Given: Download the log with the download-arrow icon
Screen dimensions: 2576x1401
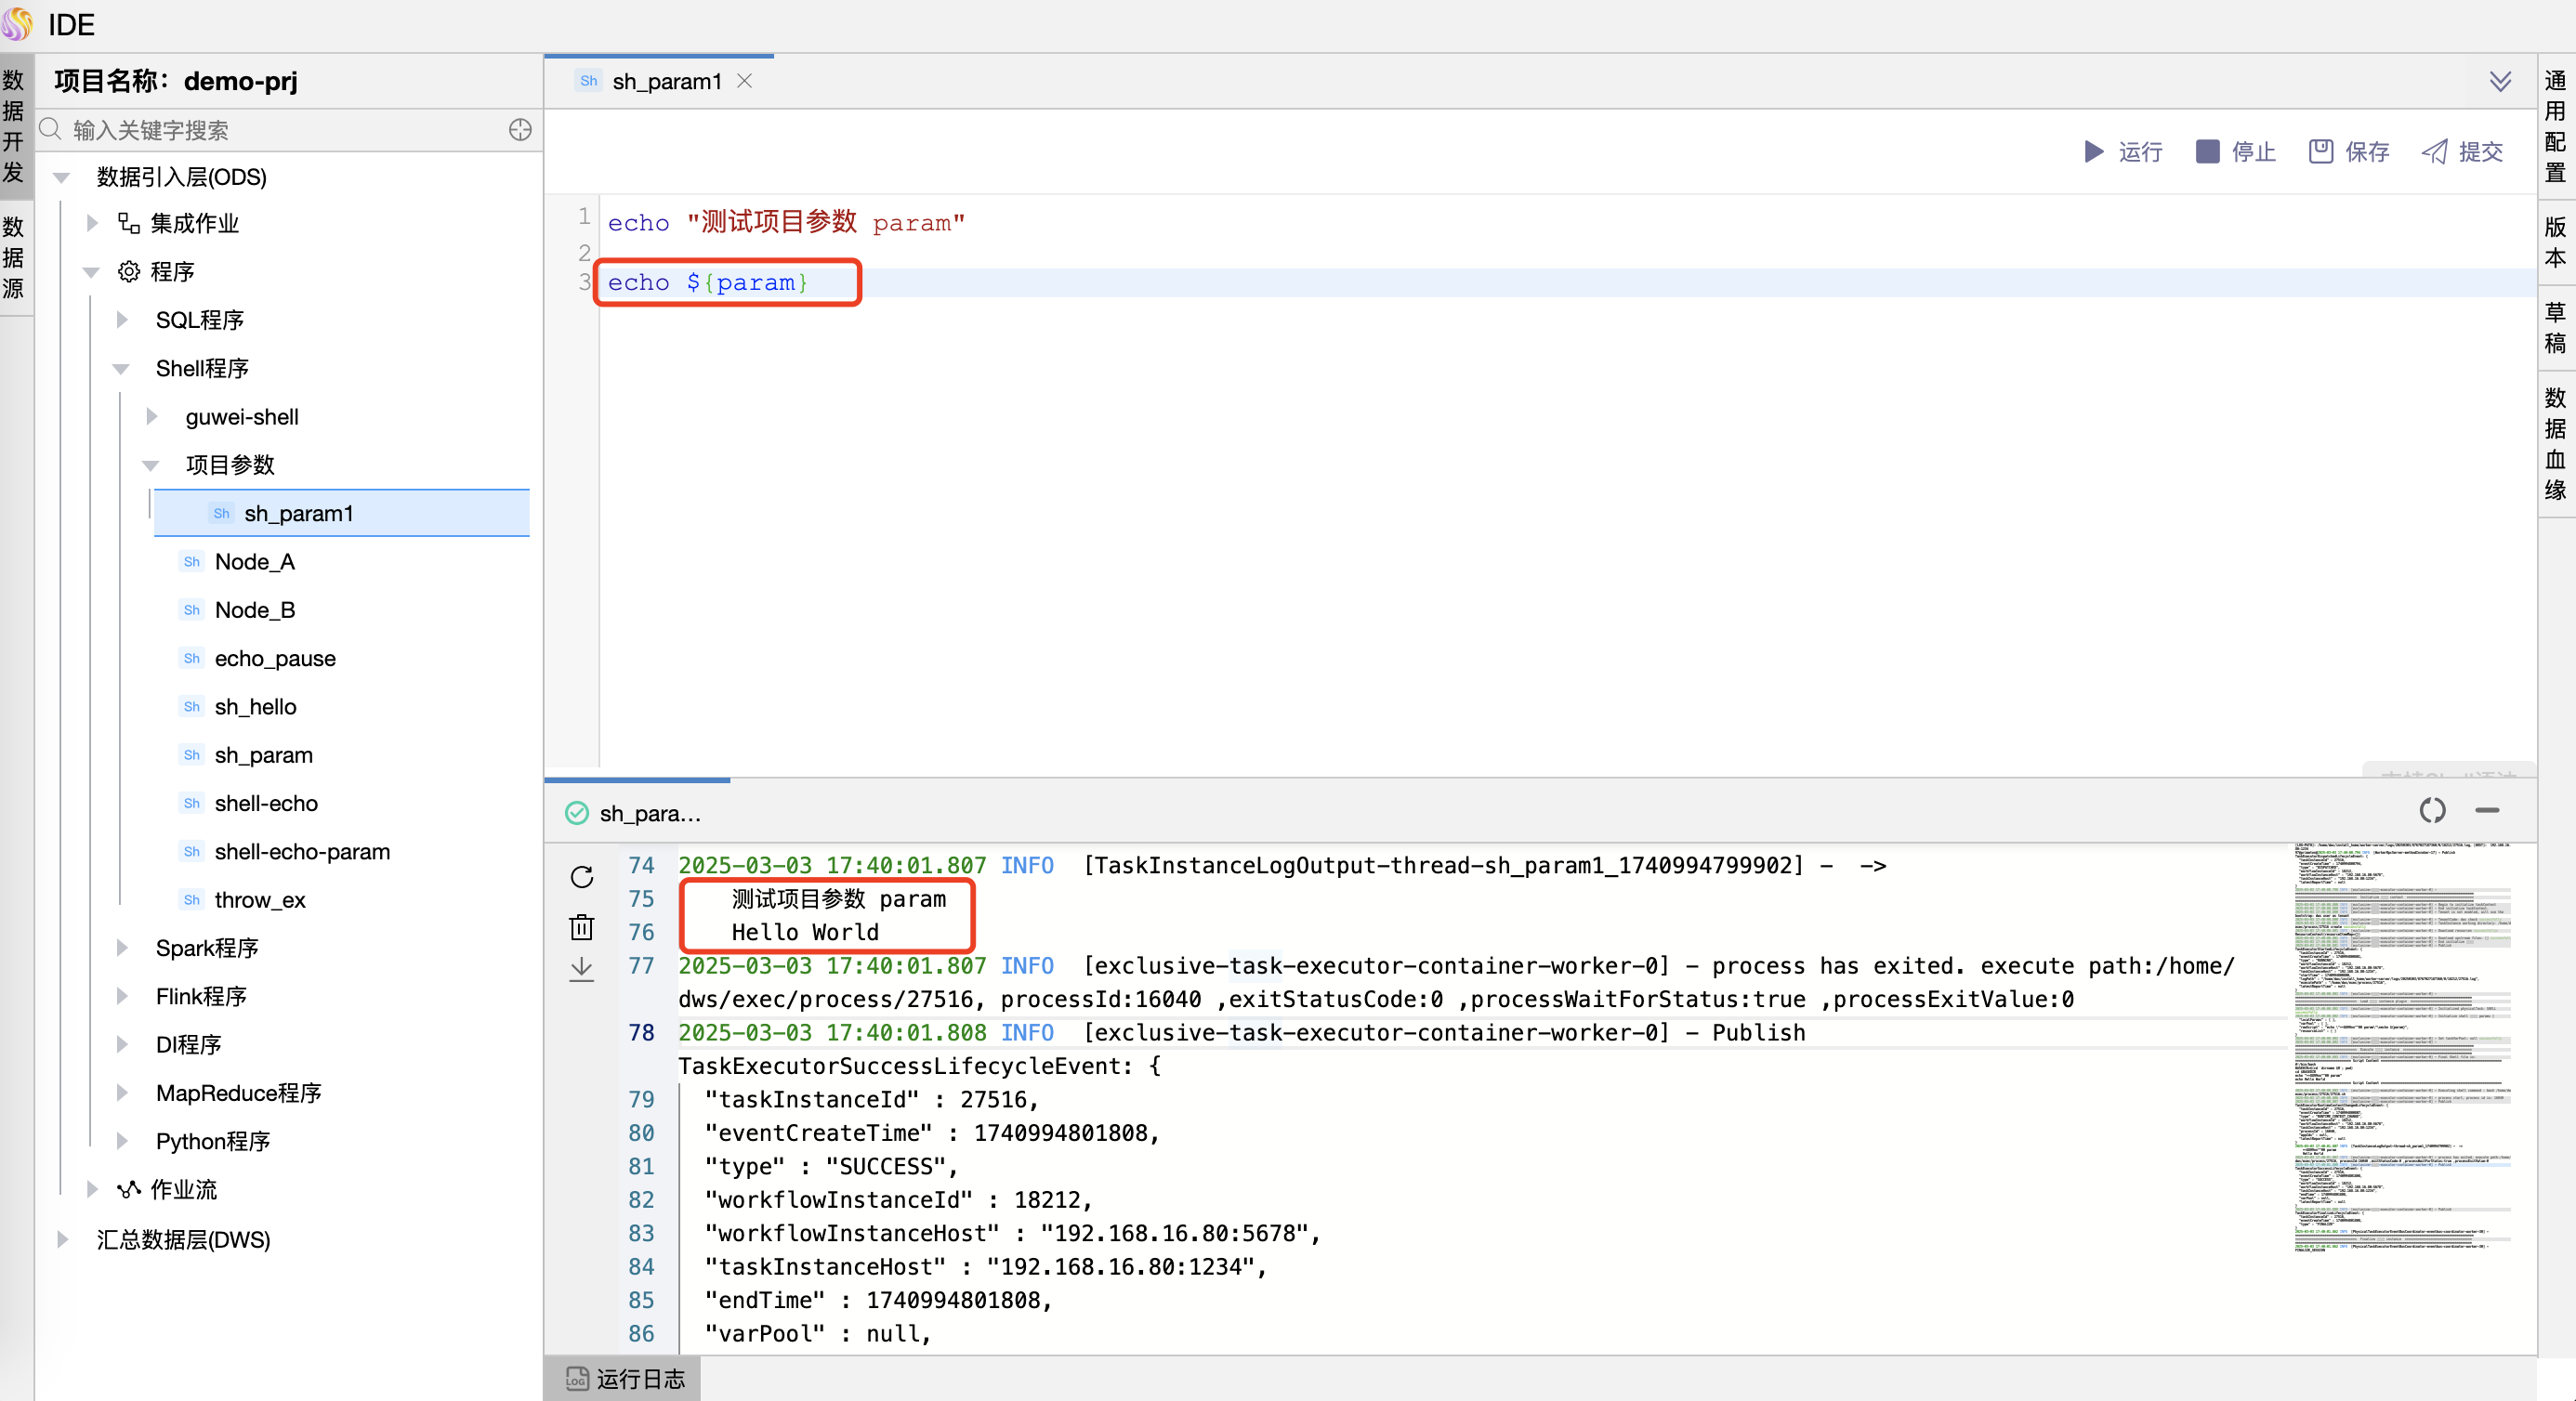Looking at the screenshot, I should pos(582,969).
